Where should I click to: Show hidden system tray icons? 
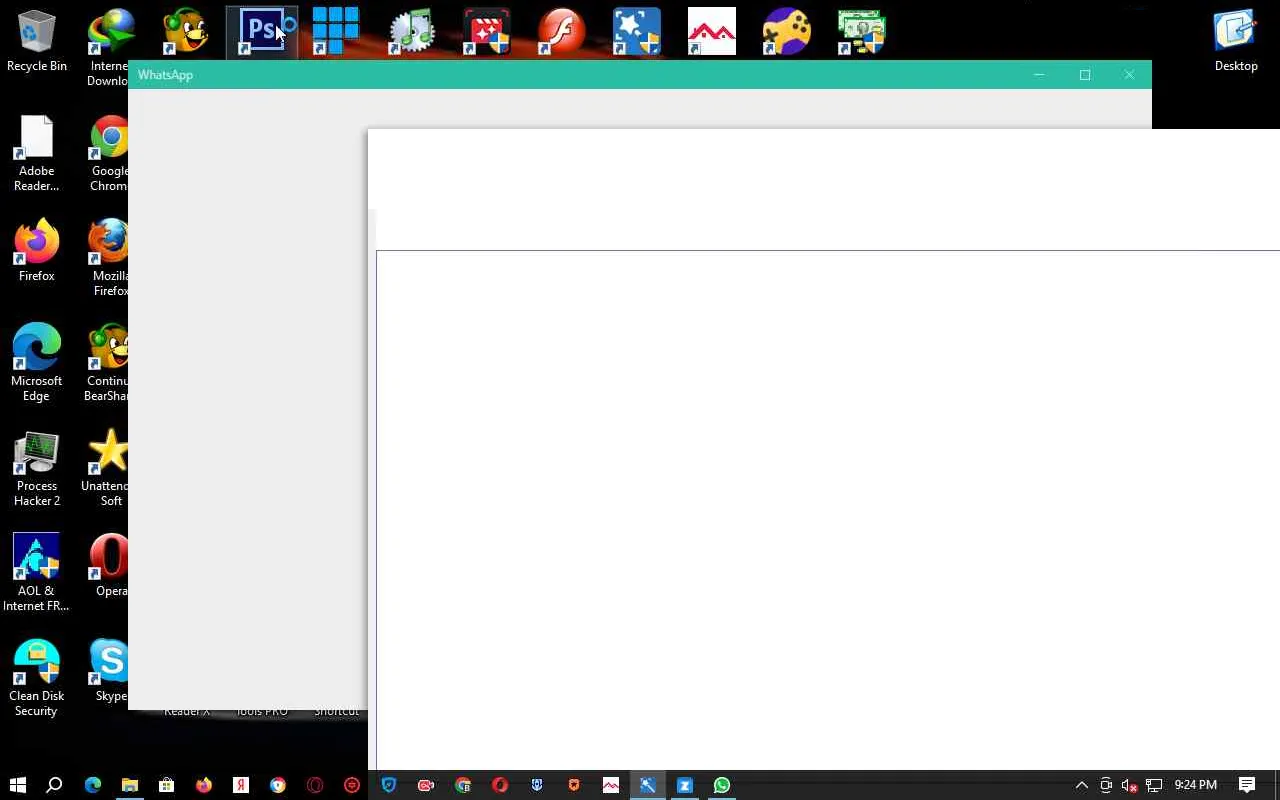point(1082,785)
